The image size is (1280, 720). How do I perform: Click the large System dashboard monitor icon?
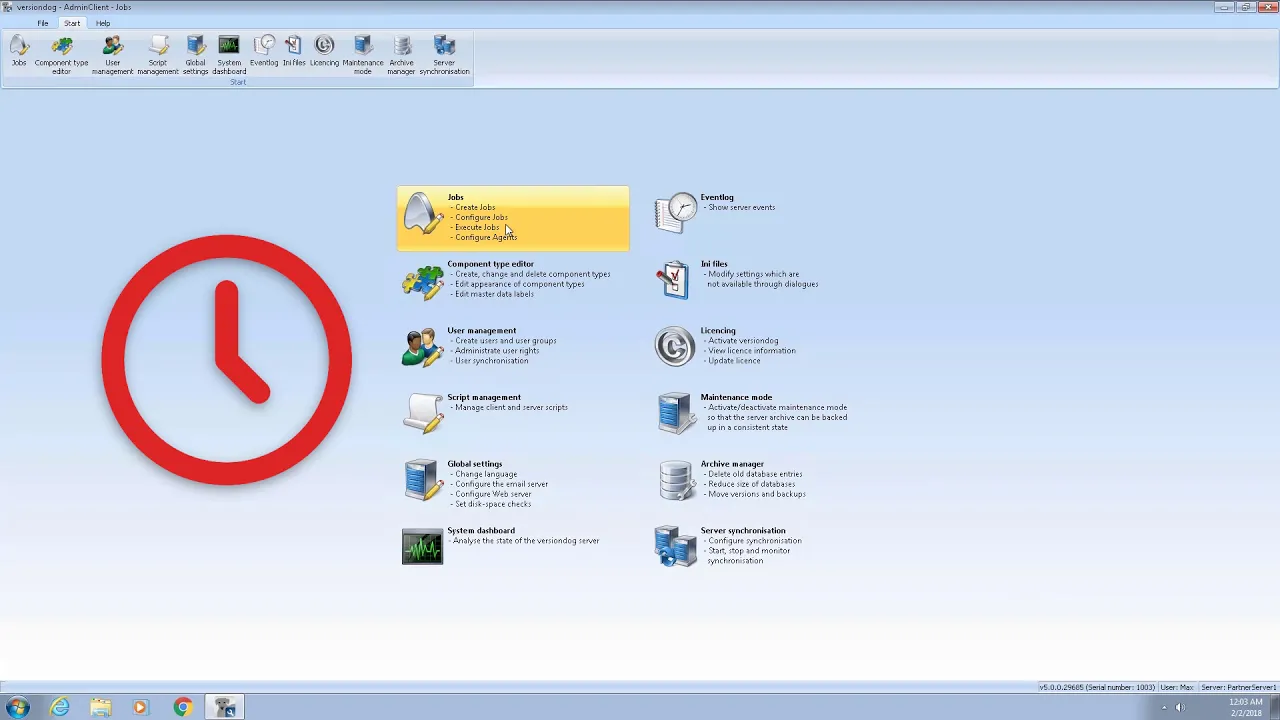tap(422, 547)
